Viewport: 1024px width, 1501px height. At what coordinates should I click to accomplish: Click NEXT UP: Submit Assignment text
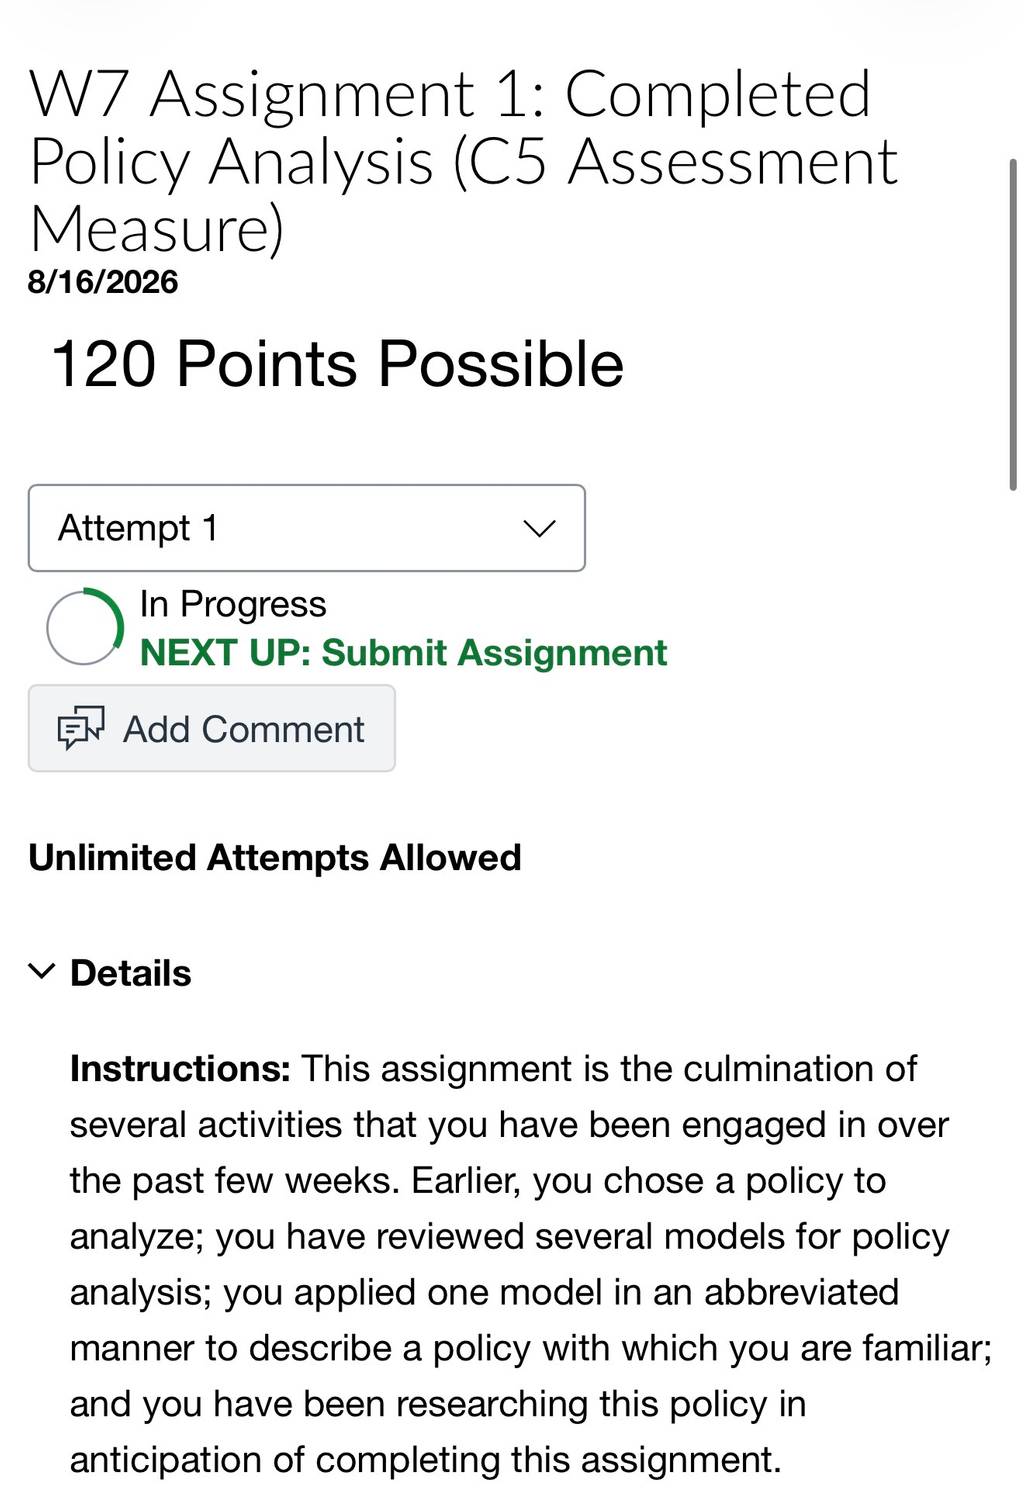click(403, 653)
